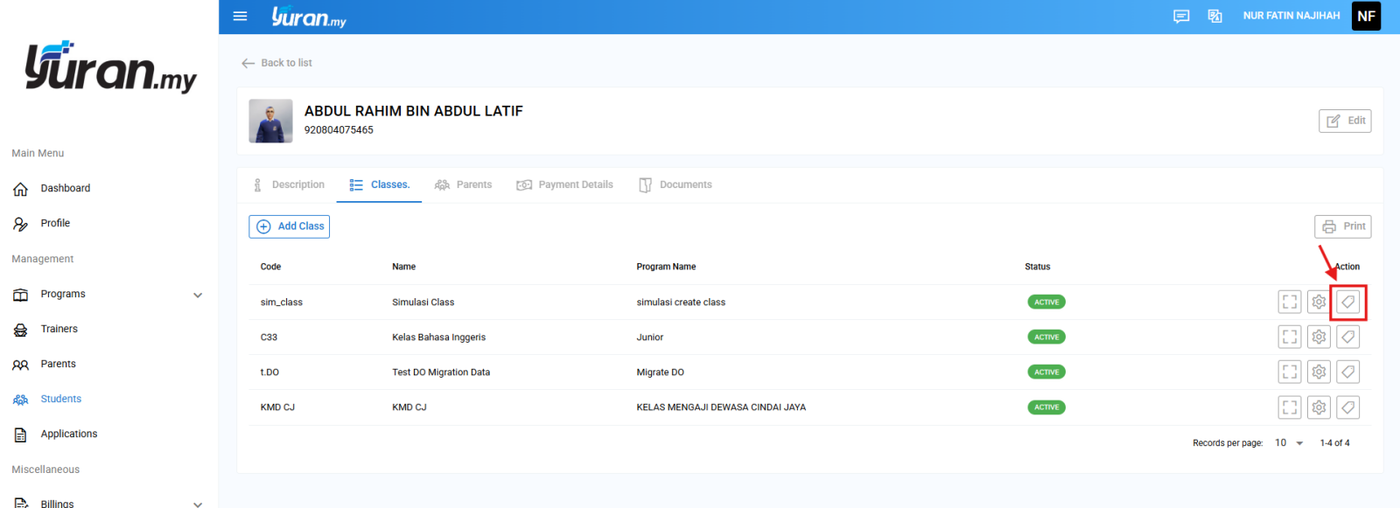Expand the Programs submenu chevron

click(x=197, y=295)
